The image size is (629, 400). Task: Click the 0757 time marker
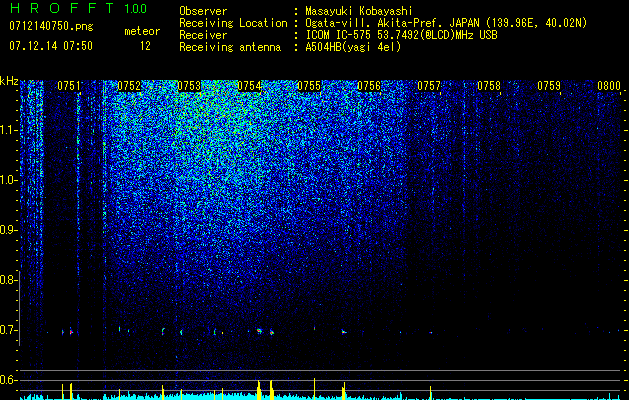pos(429,86)
